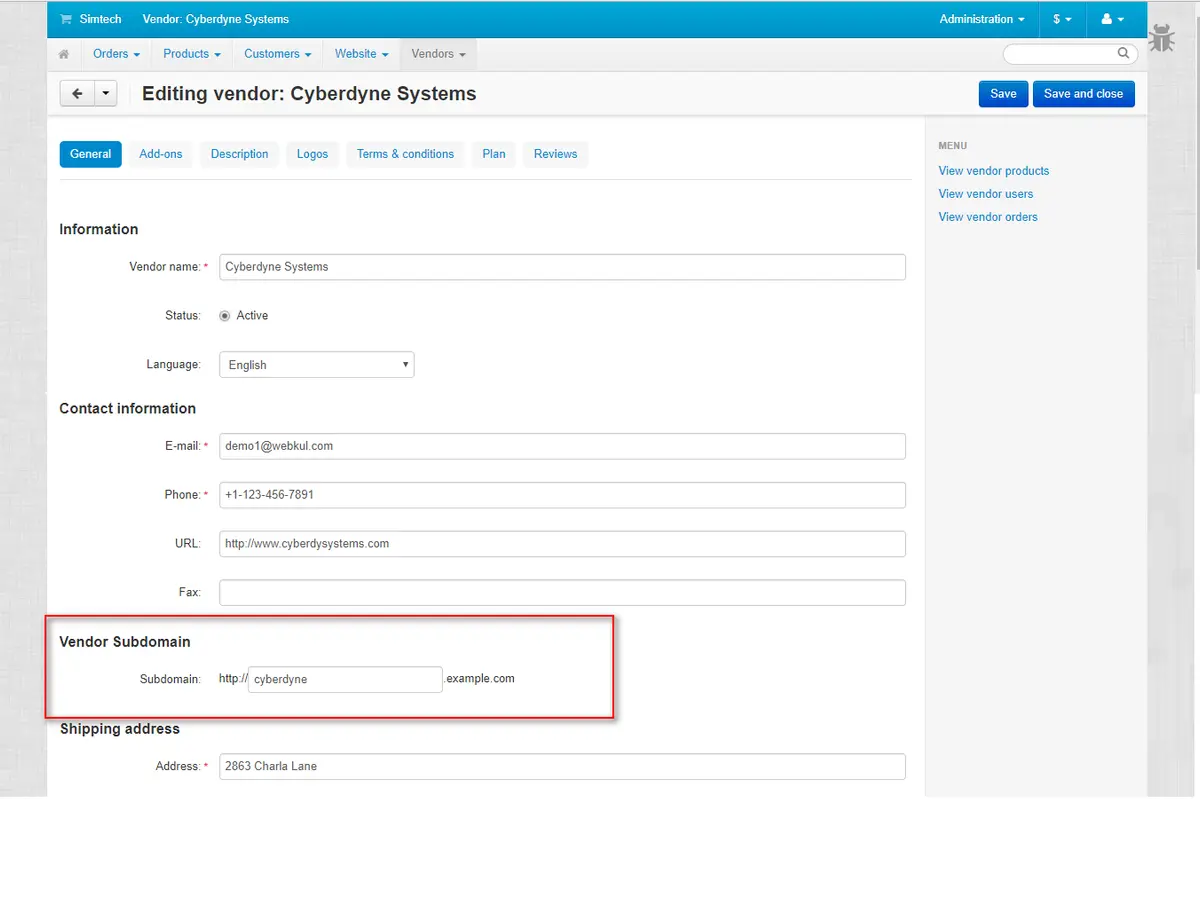The image size is (1200, 905).
Task: Click the search magnifier icon
Action: point(1123,54)
